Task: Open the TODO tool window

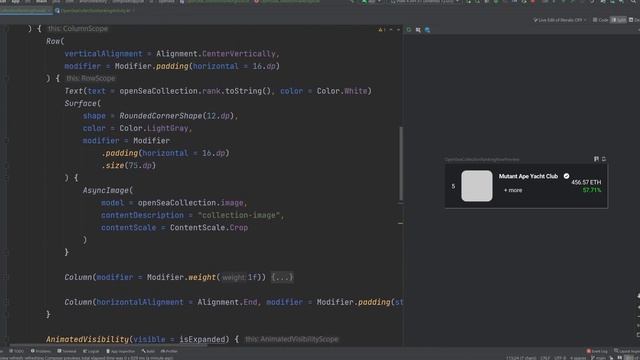Action: click(16, 351)
